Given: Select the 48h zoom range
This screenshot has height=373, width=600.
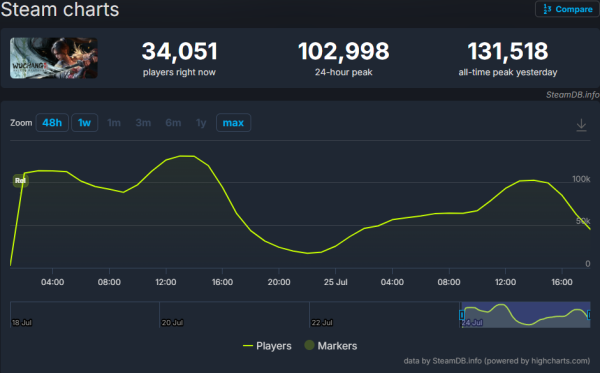Looking at the screenshot, I should pyautogui.click(x=52, y=123).
